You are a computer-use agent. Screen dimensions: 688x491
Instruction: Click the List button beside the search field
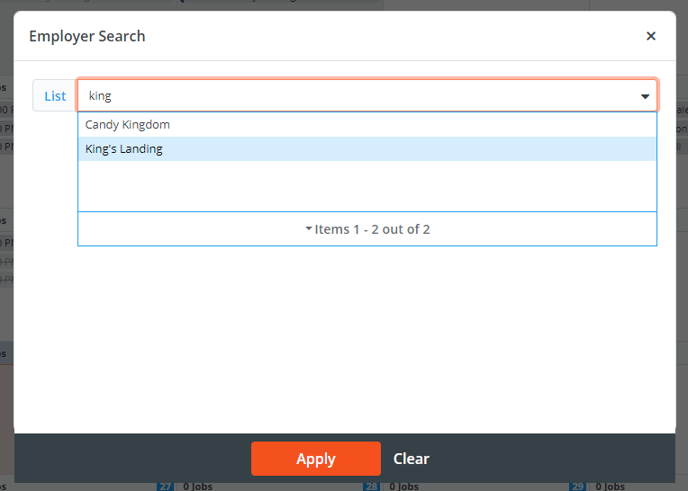pyautogui.click(x=55, y=96)
